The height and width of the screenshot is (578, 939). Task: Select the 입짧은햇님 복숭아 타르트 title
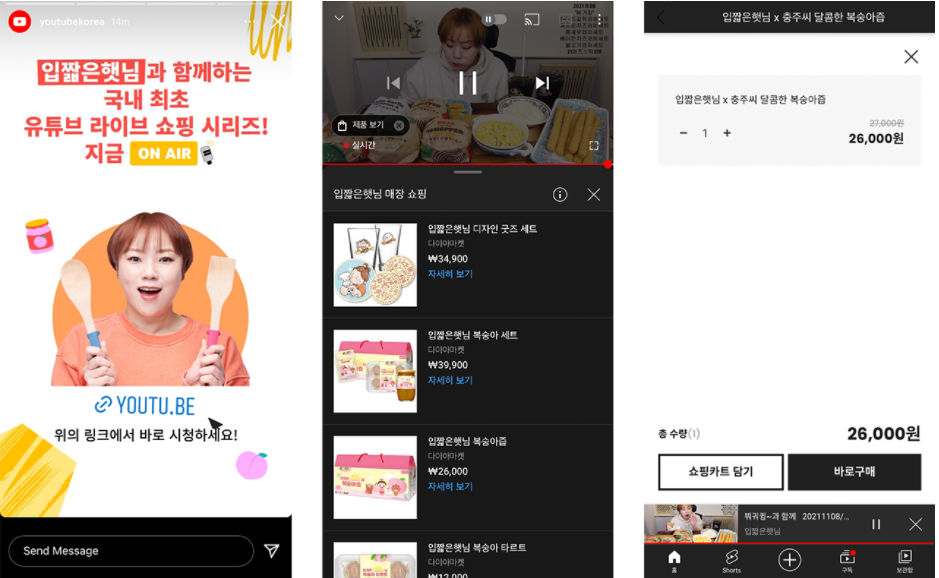tap(477, 547)
